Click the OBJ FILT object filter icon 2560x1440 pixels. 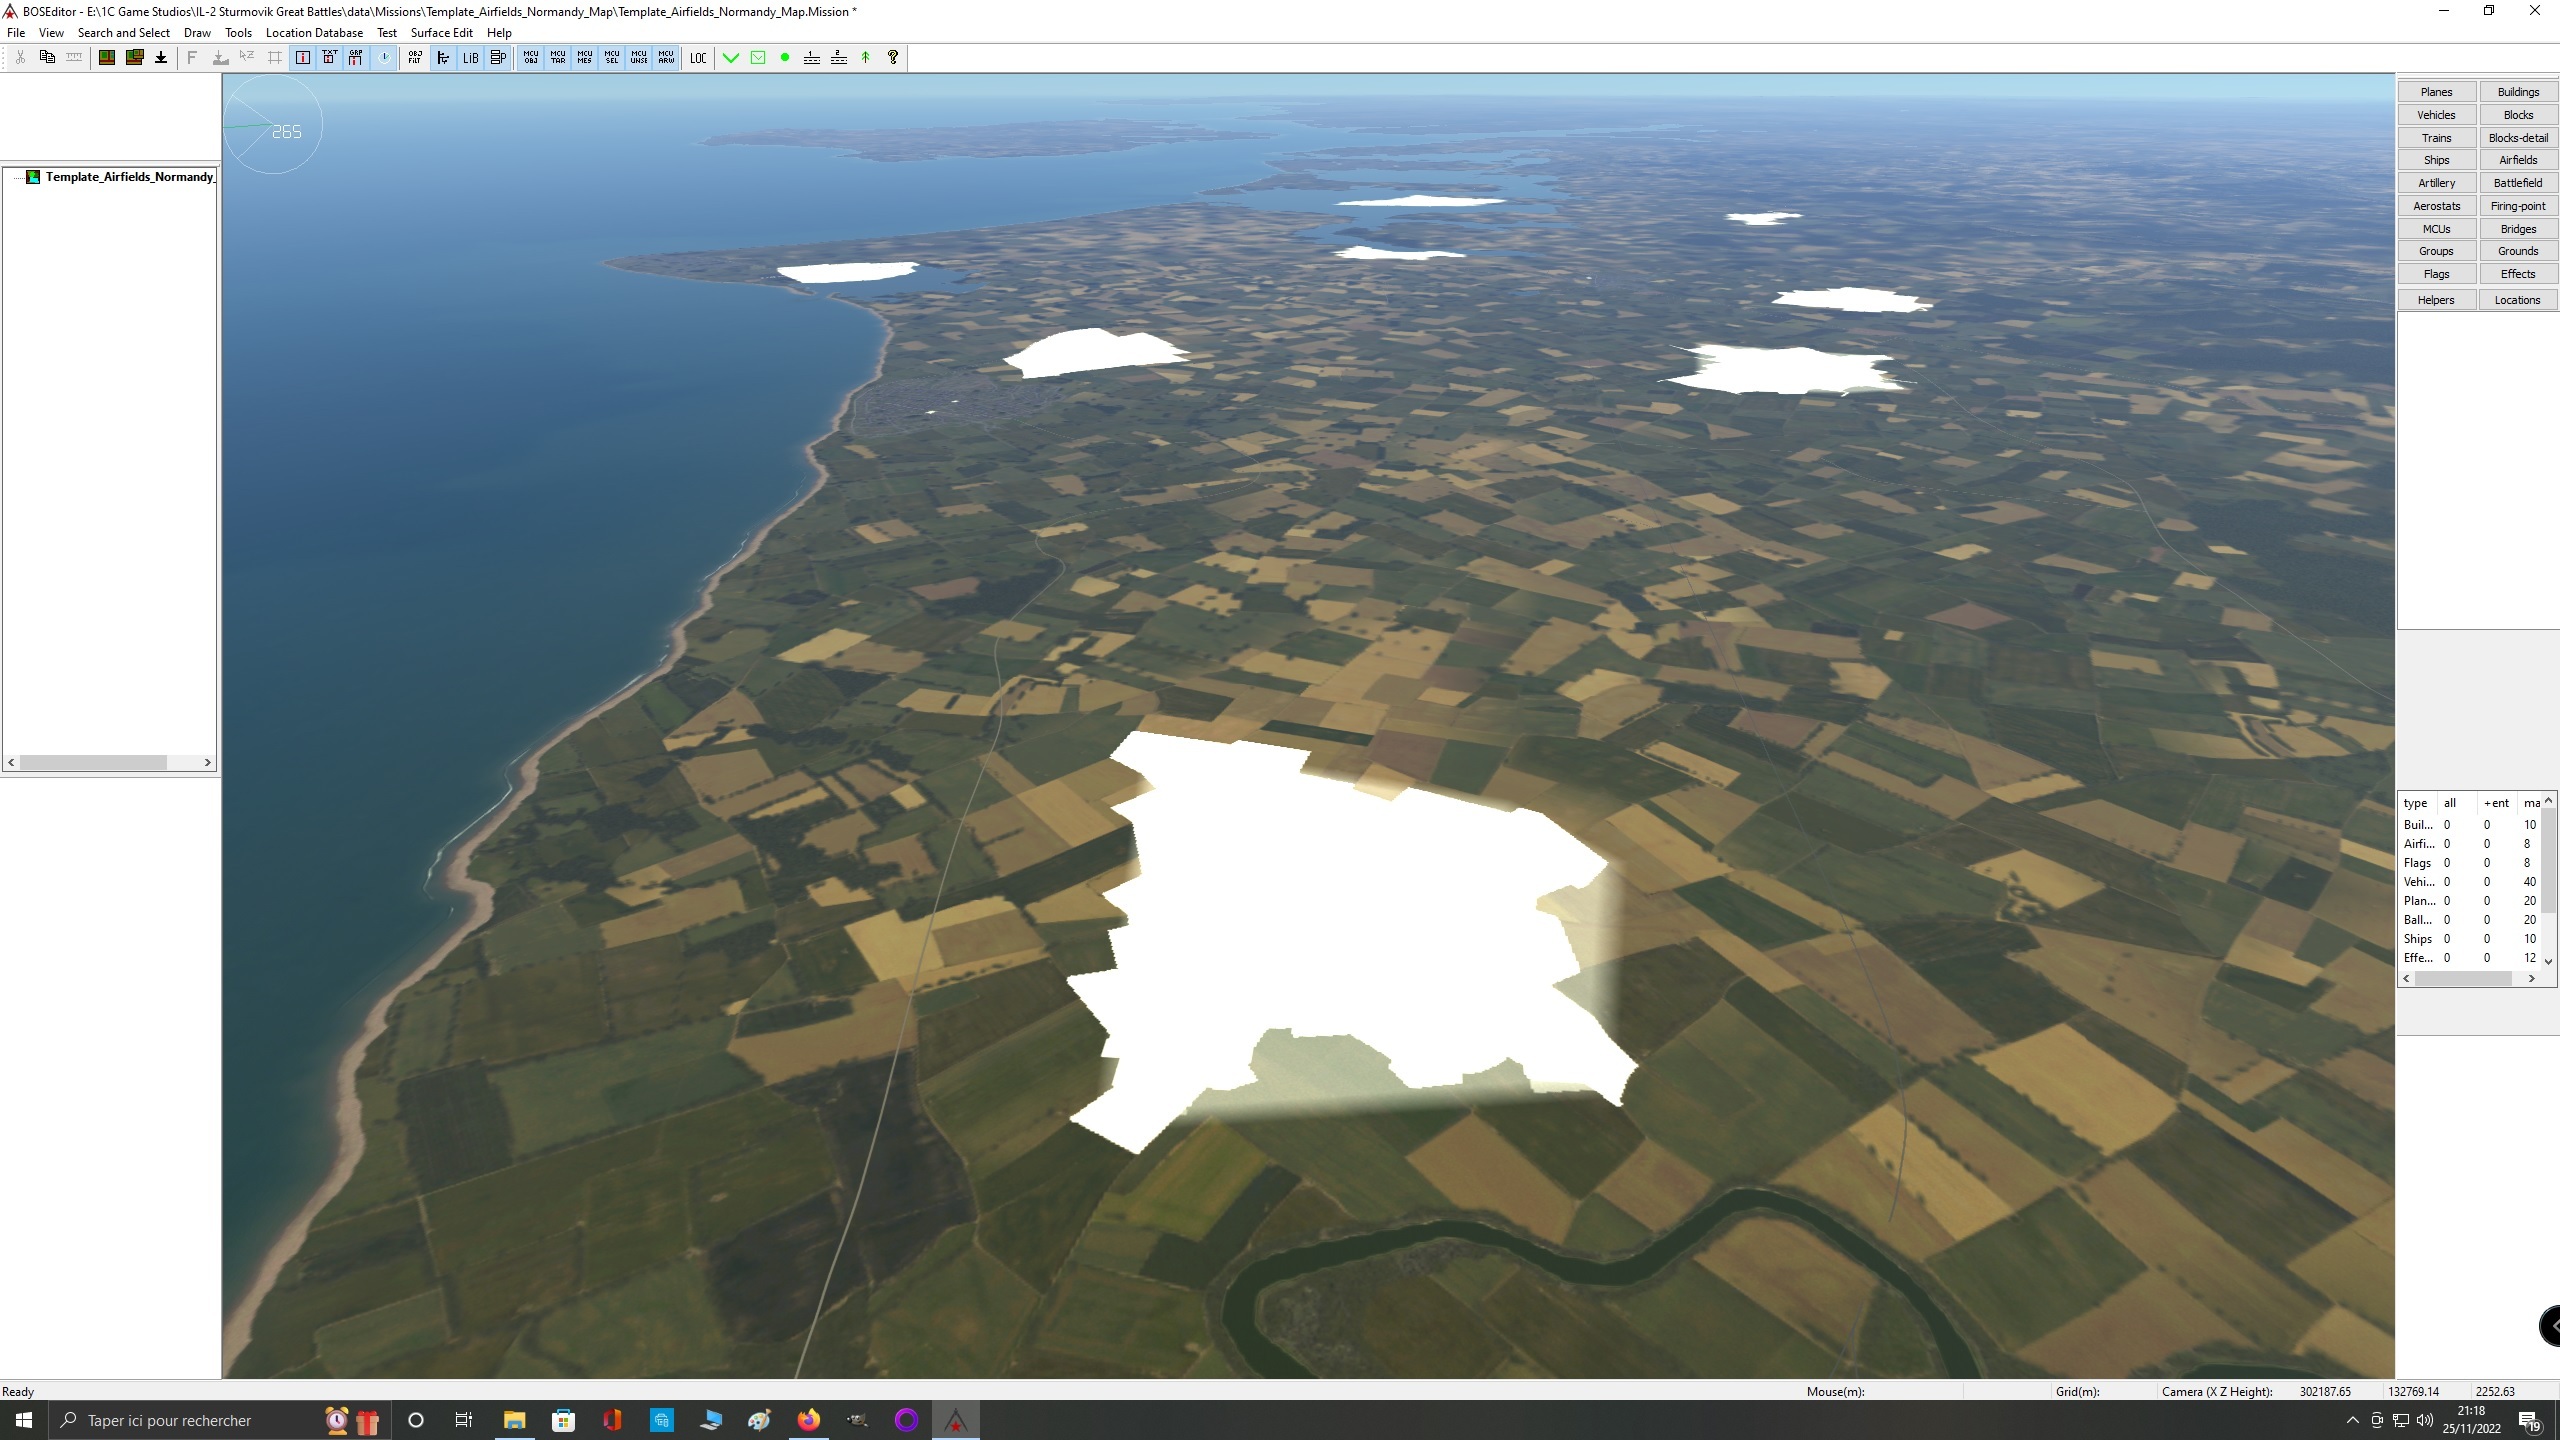415,57
